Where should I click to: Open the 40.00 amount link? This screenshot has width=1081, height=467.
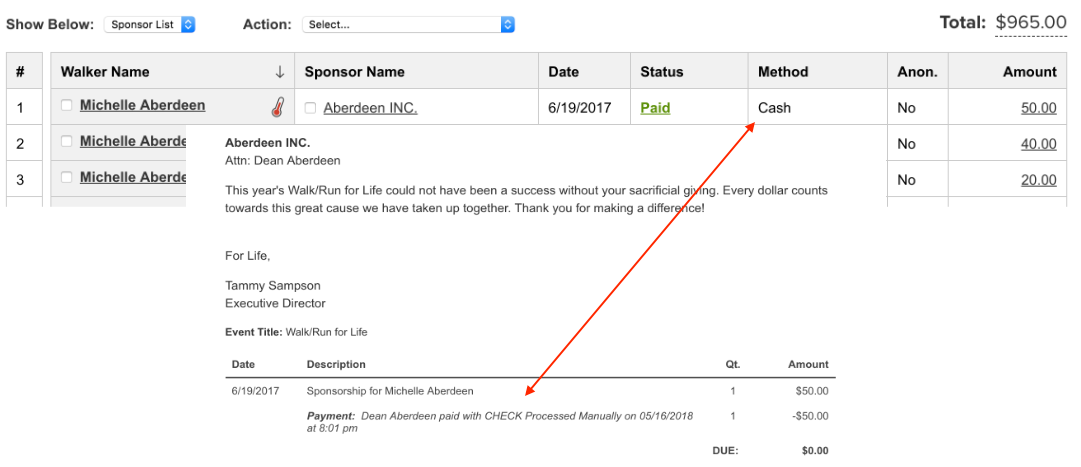click(x=1038, y=144)
